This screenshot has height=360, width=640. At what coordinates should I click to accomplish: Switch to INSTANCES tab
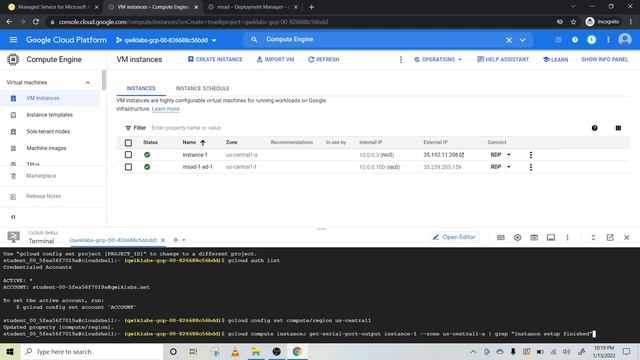coord(141,88)
